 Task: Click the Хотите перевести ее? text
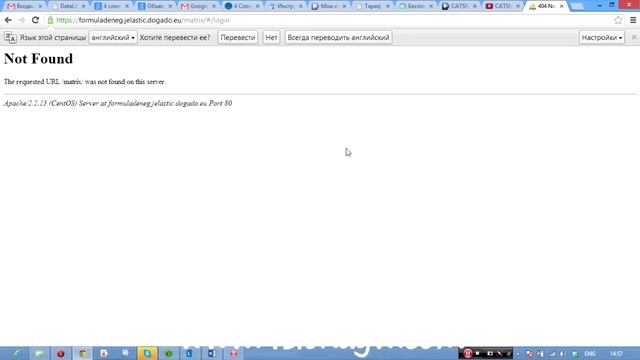coord(175,38)
